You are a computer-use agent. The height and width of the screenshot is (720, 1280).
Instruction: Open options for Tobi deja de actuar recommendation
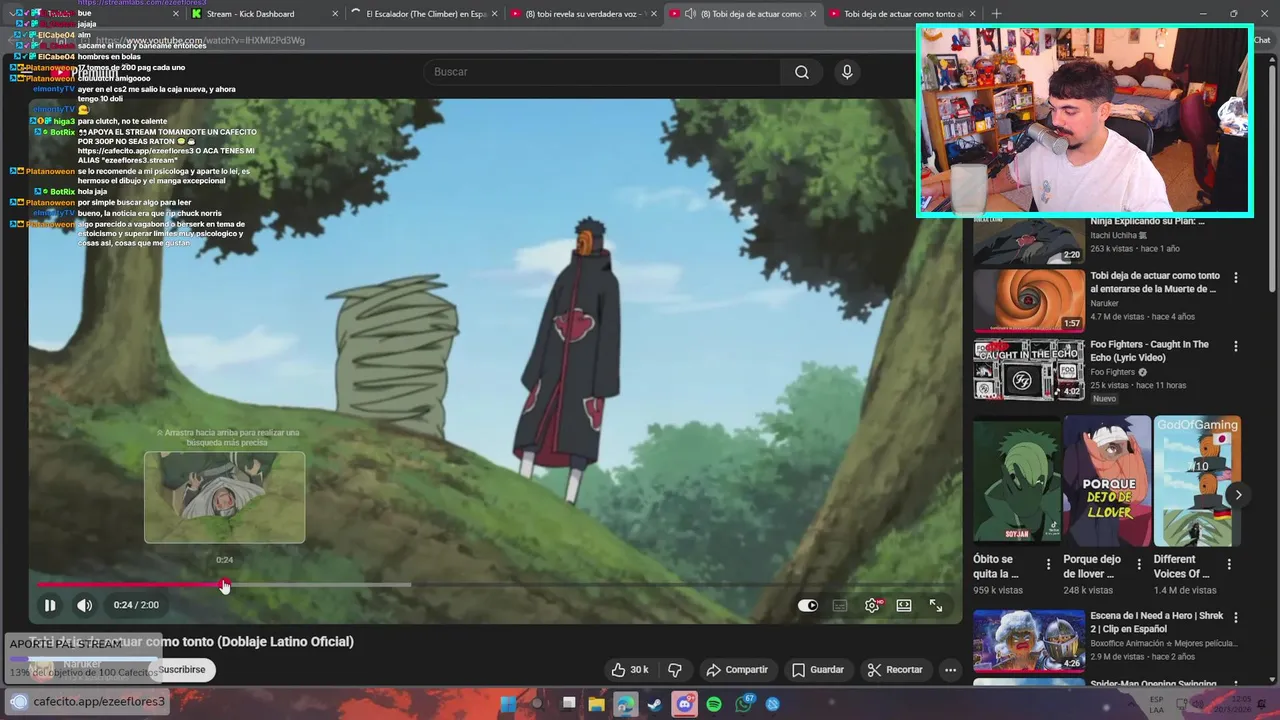coord(1235,277)
